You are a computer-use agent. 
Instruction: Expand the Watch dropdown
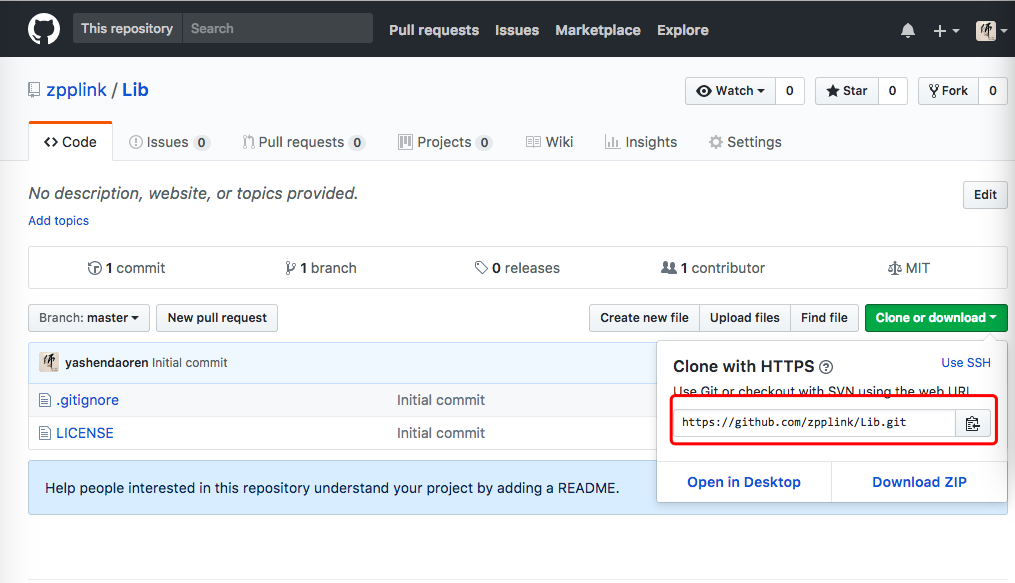coord(730,91)
